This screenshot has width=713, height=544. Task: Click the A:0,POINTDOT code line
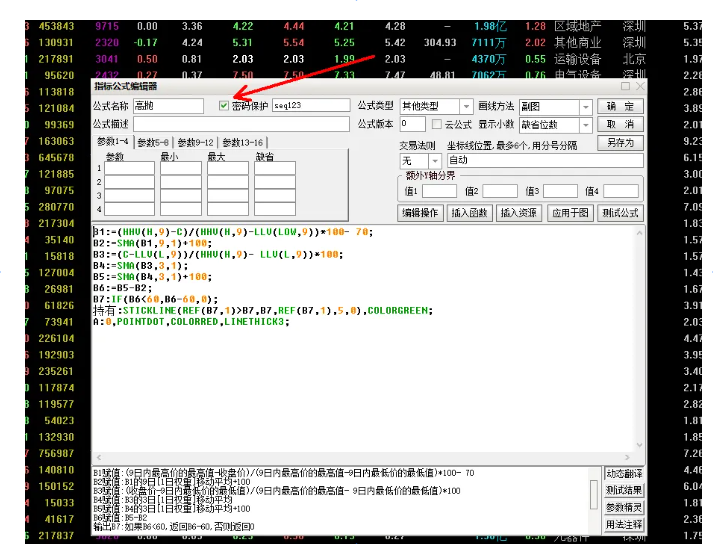coord(191,322)
